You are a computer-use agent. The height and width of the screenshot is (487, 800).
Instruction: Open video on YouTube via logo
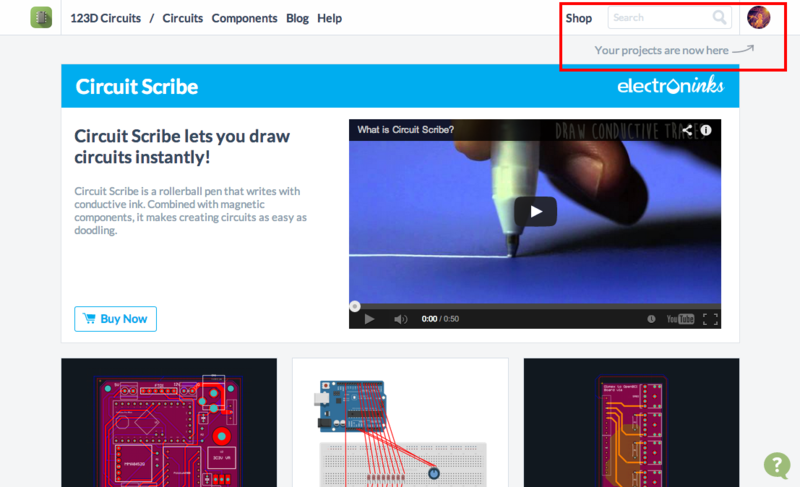680,319
